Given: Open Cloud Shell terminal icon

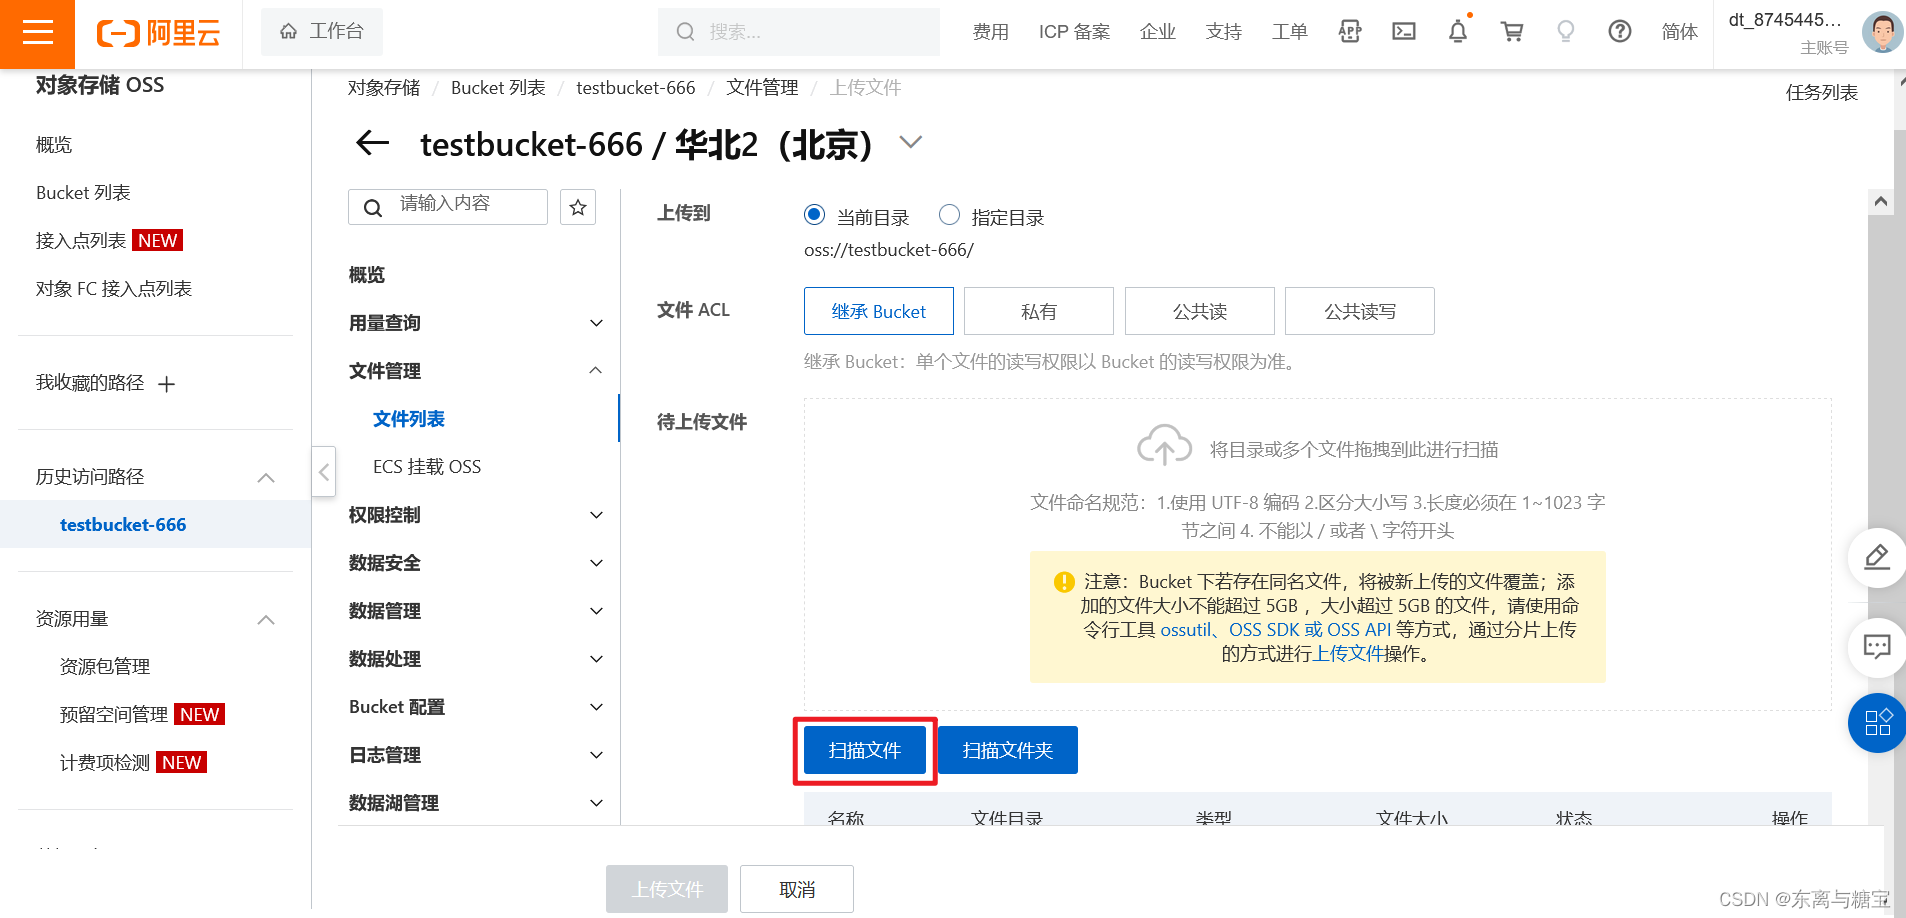Looking at the screenshot, I should point(1404,32).
